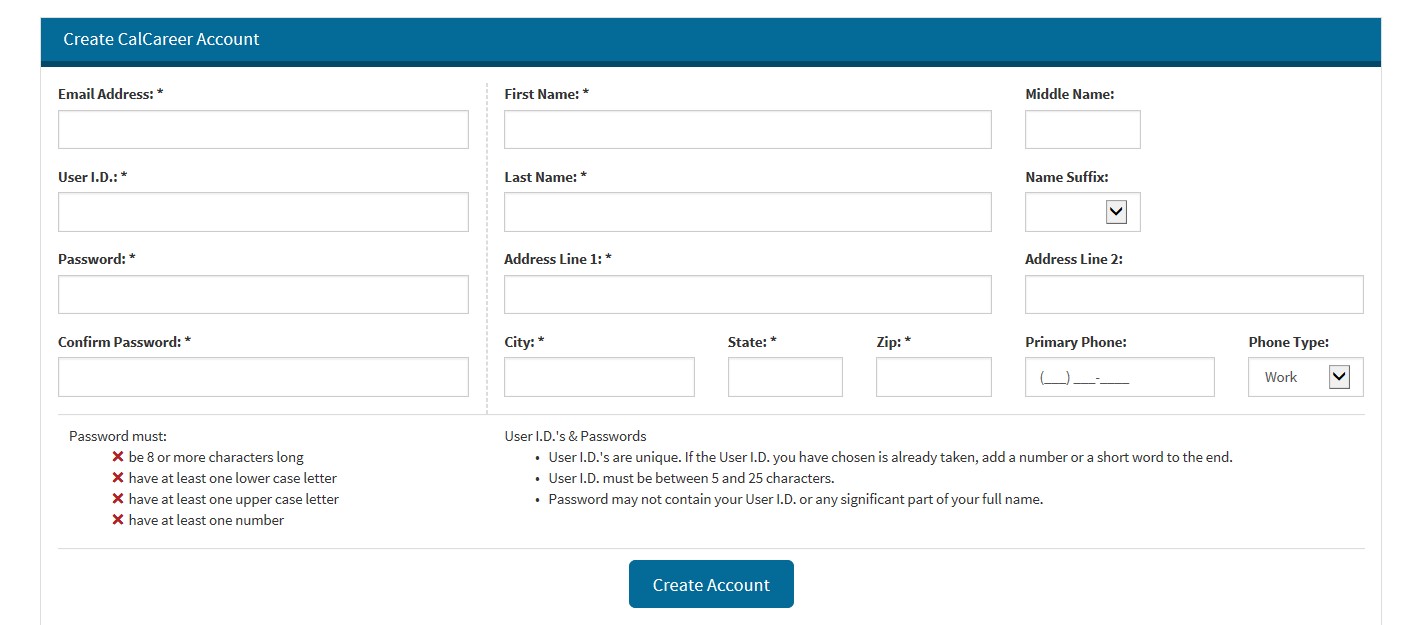Click the red X beside 'one lower case letter'
Screen dimensions: 1423x625
pyautogui.click(x=118, y=478)
